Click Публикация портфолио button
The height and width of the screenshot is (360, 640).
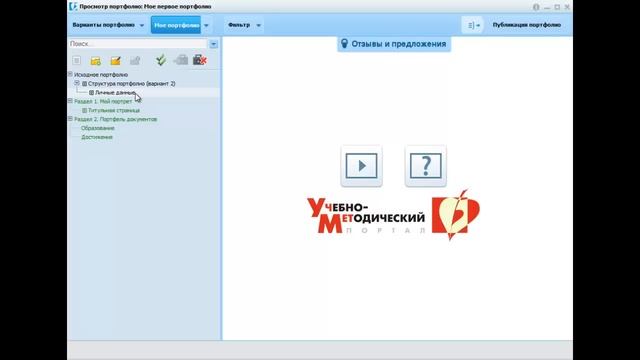(x=527, y=25)
